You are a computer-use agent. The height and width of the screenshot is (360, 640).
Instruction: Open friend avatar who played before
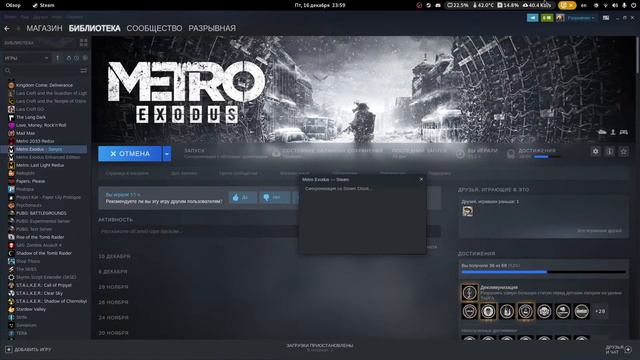[468, 211]
